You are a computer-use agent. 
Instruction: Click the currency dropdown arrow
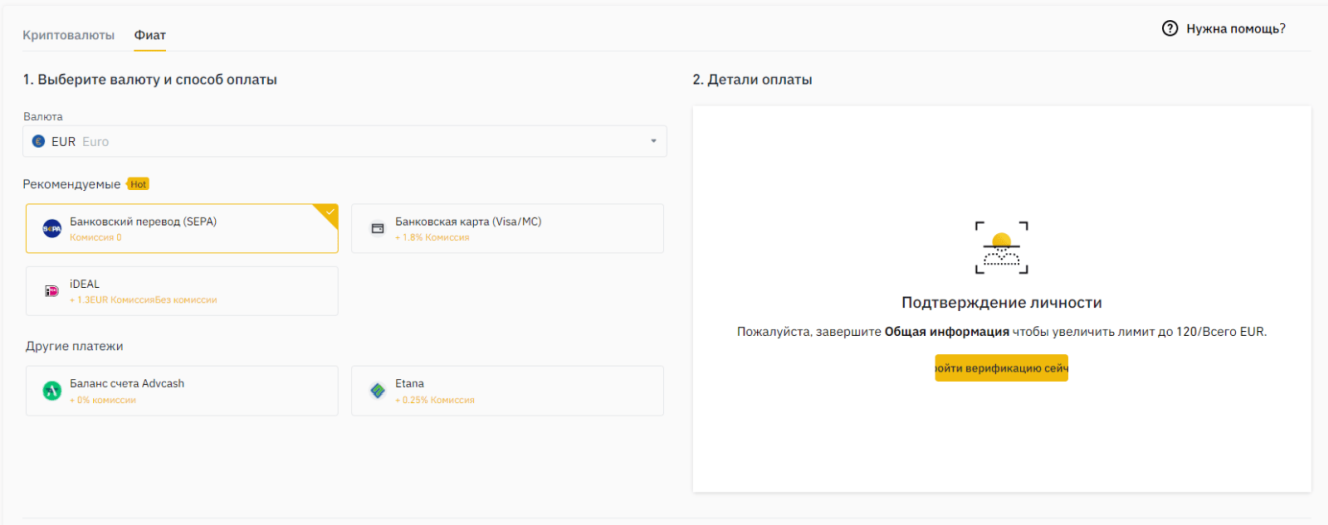point(653,142)
